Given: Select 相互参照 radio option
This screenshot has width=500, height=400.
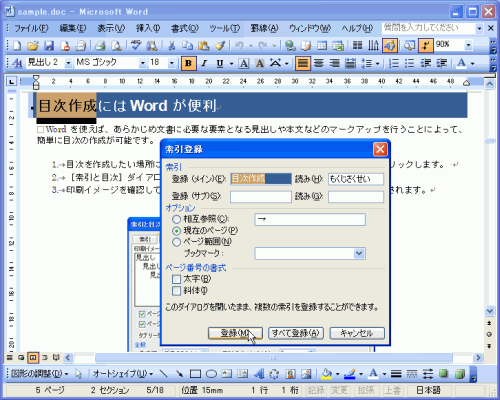Looking at the screenshot, I should tap(177, 219).
